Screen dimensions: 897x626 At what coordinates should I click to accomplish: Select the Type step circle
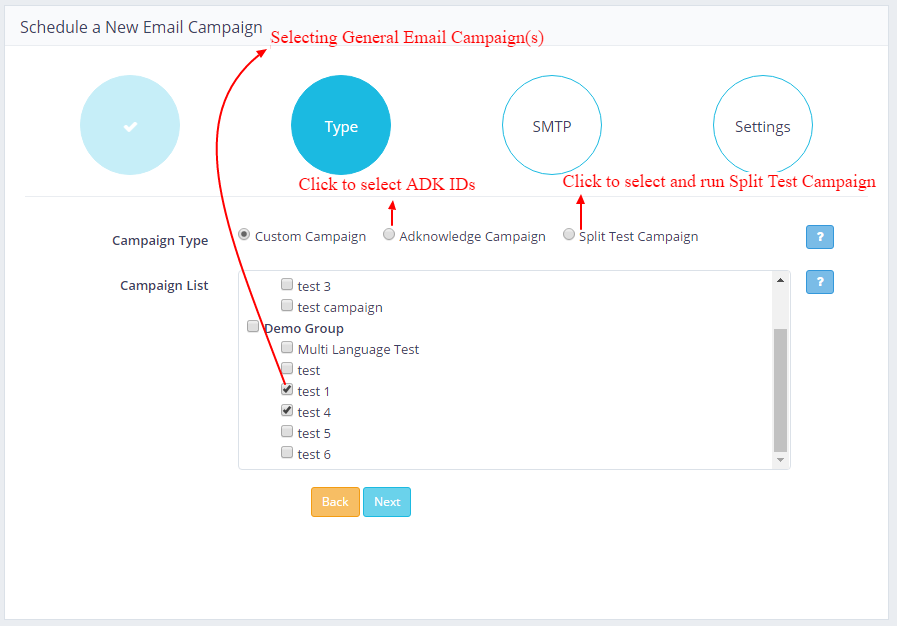pyautogui.click(x=341, y=126)
